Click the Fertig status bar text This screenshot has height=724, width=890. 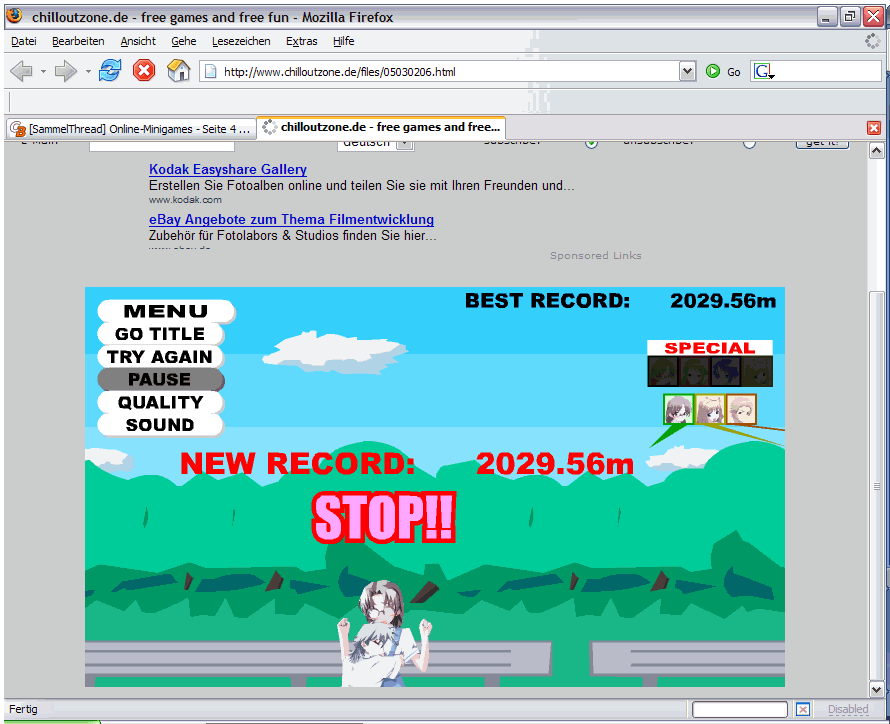[x=23, y=709]
